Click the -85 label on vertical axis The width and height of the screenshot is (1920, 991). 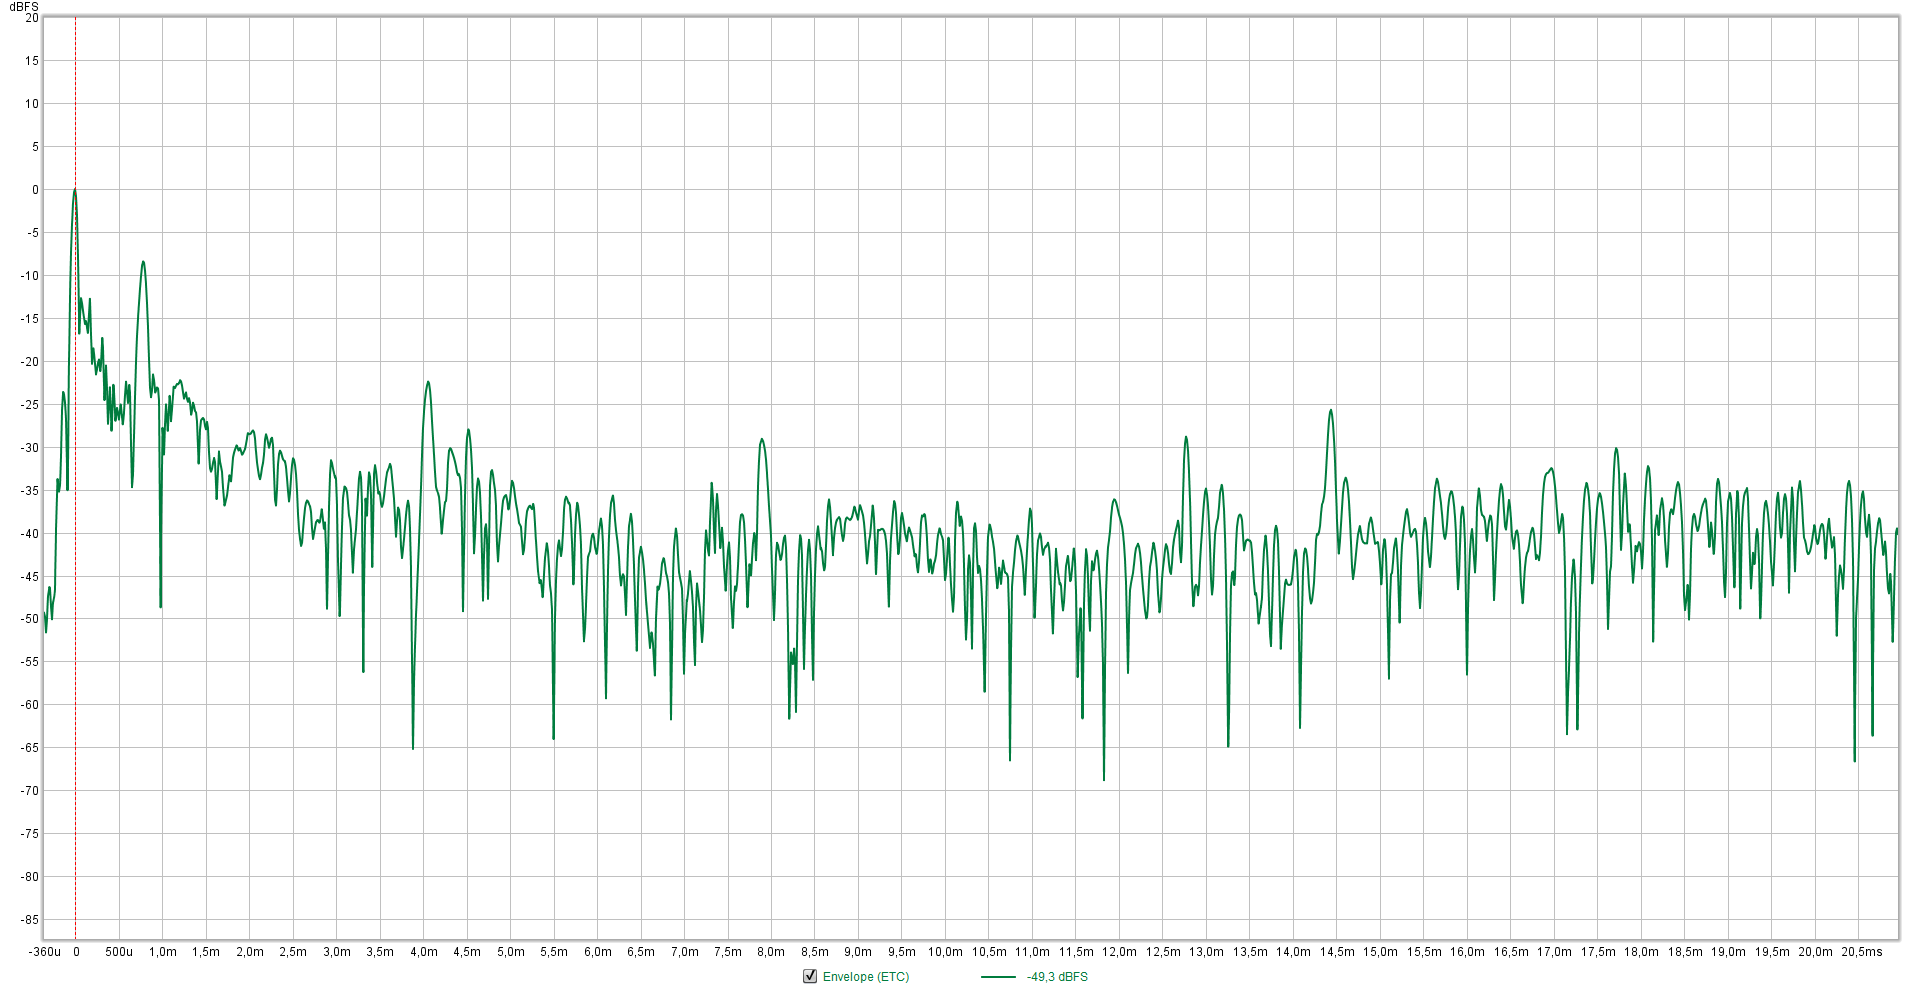click(30, 920)
